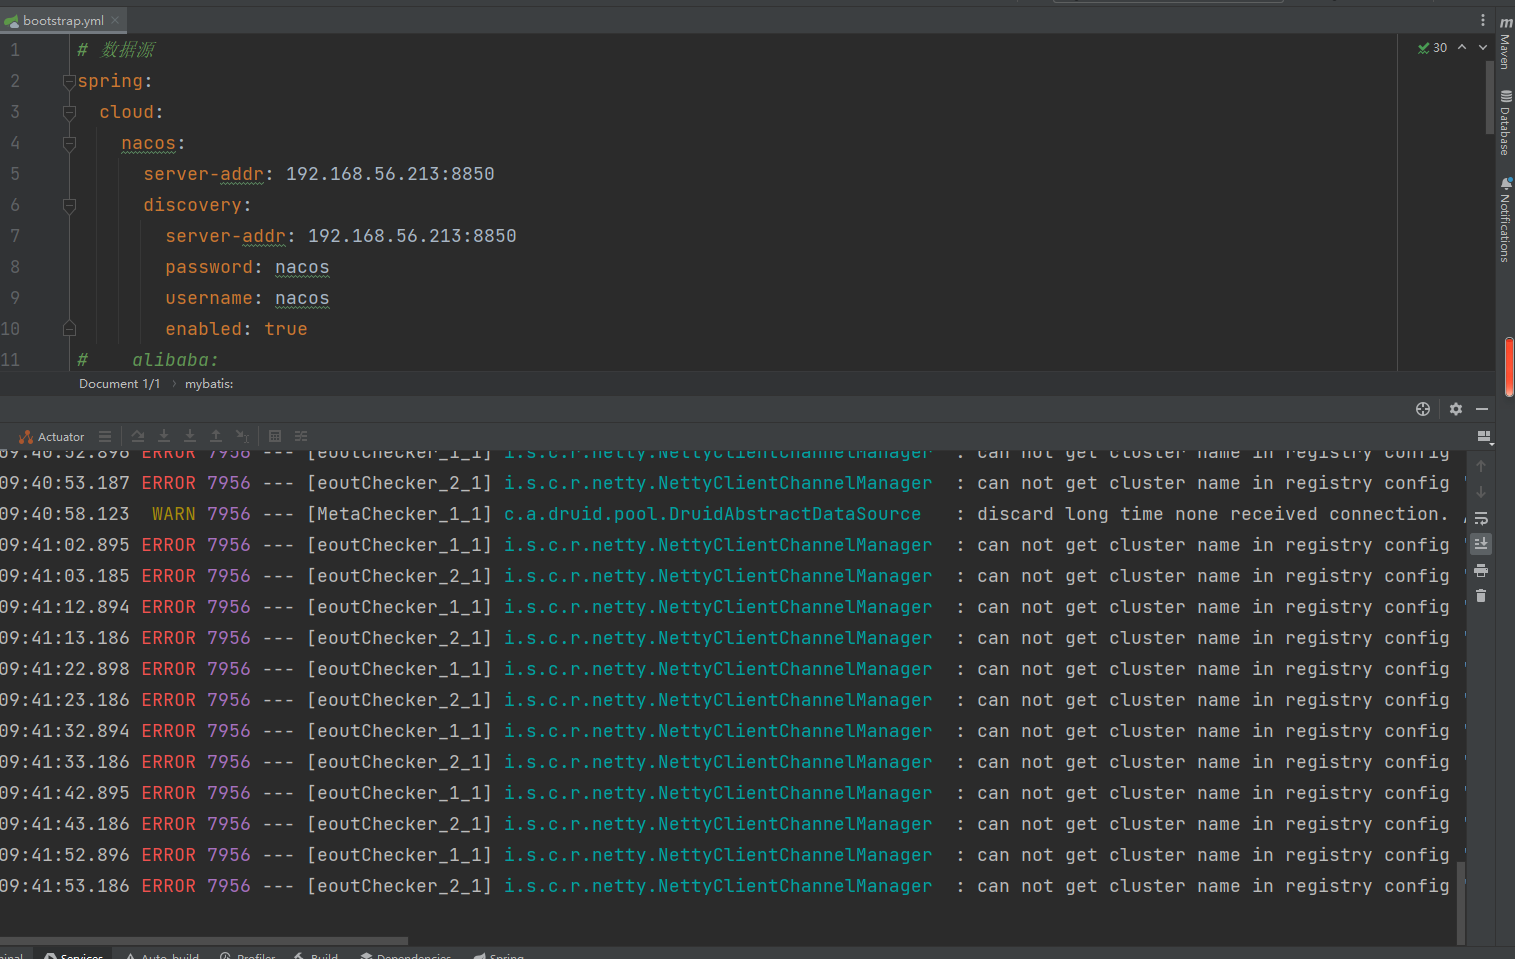Select the soft-wrap icon in console toolbar

(1481, 518)
